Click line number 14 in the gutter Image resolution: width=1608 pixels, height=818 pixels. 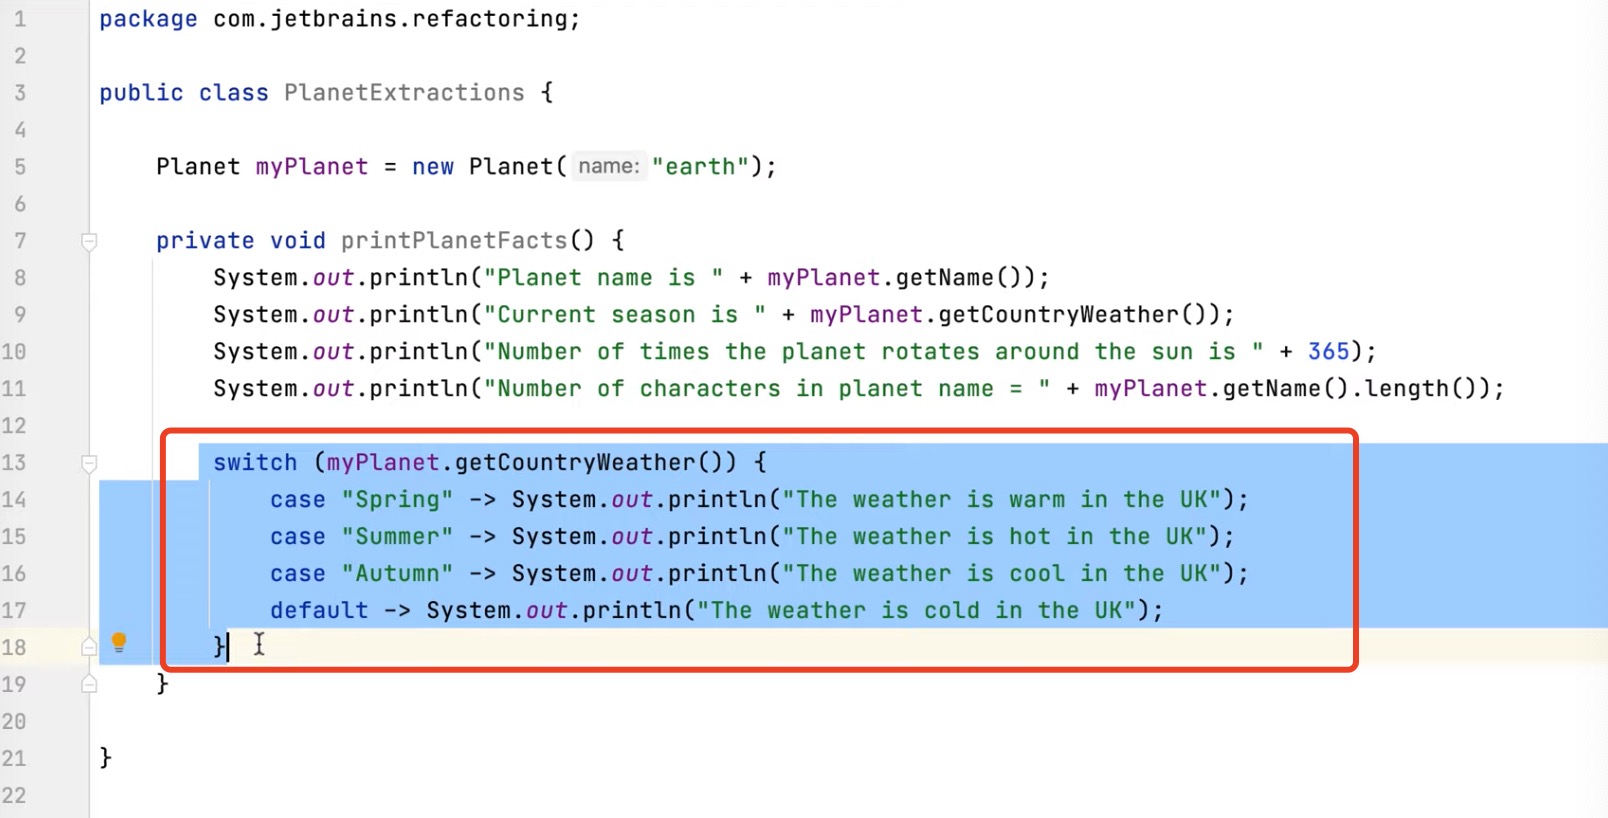pyautogui.click(x=14, y=500)
